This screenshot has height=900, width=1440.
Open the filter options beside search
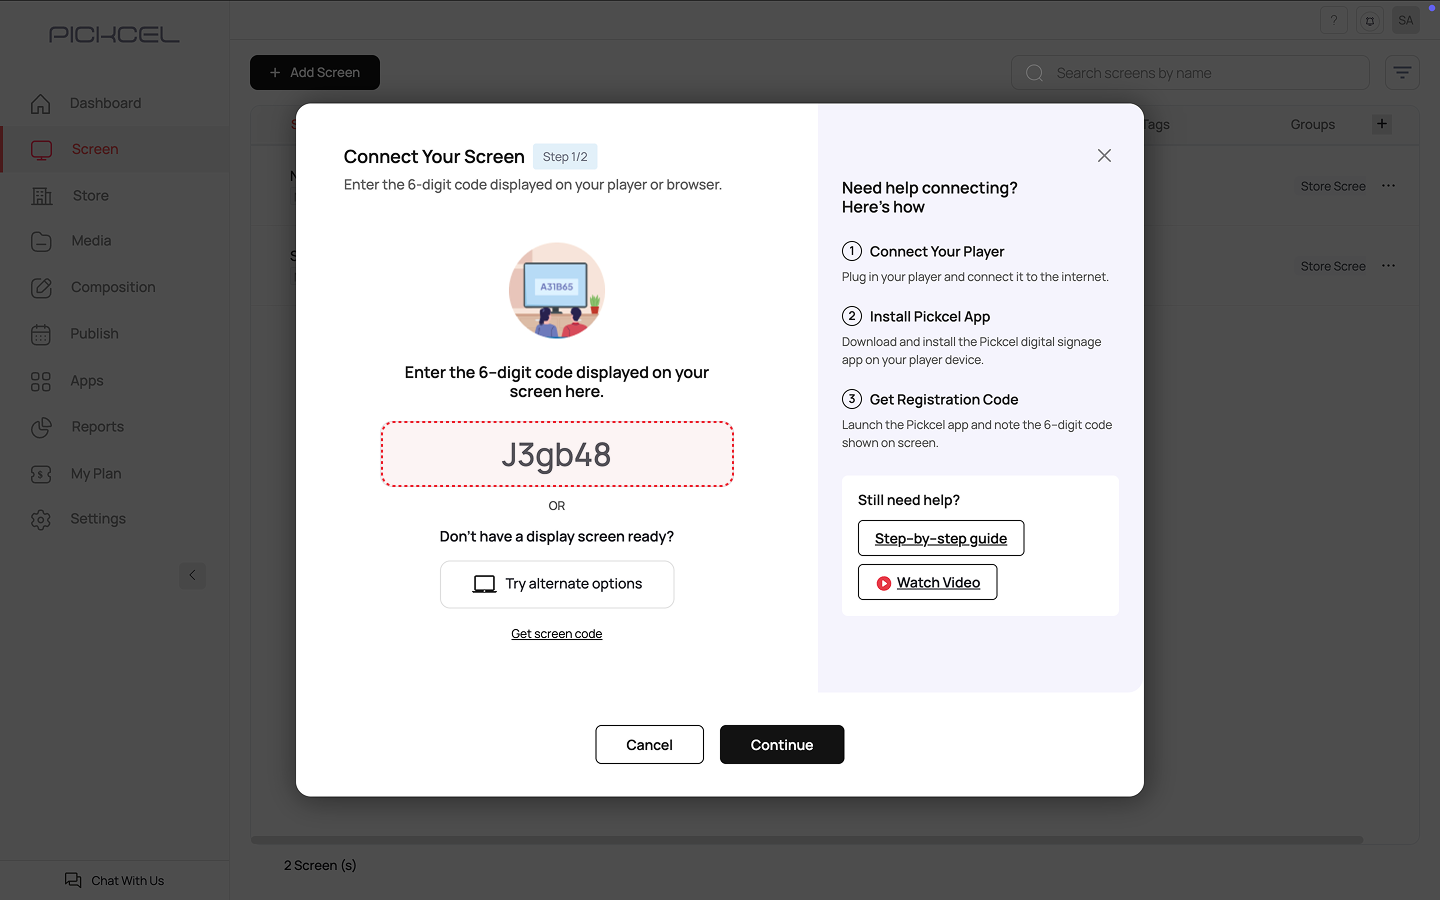[1402, 73]
